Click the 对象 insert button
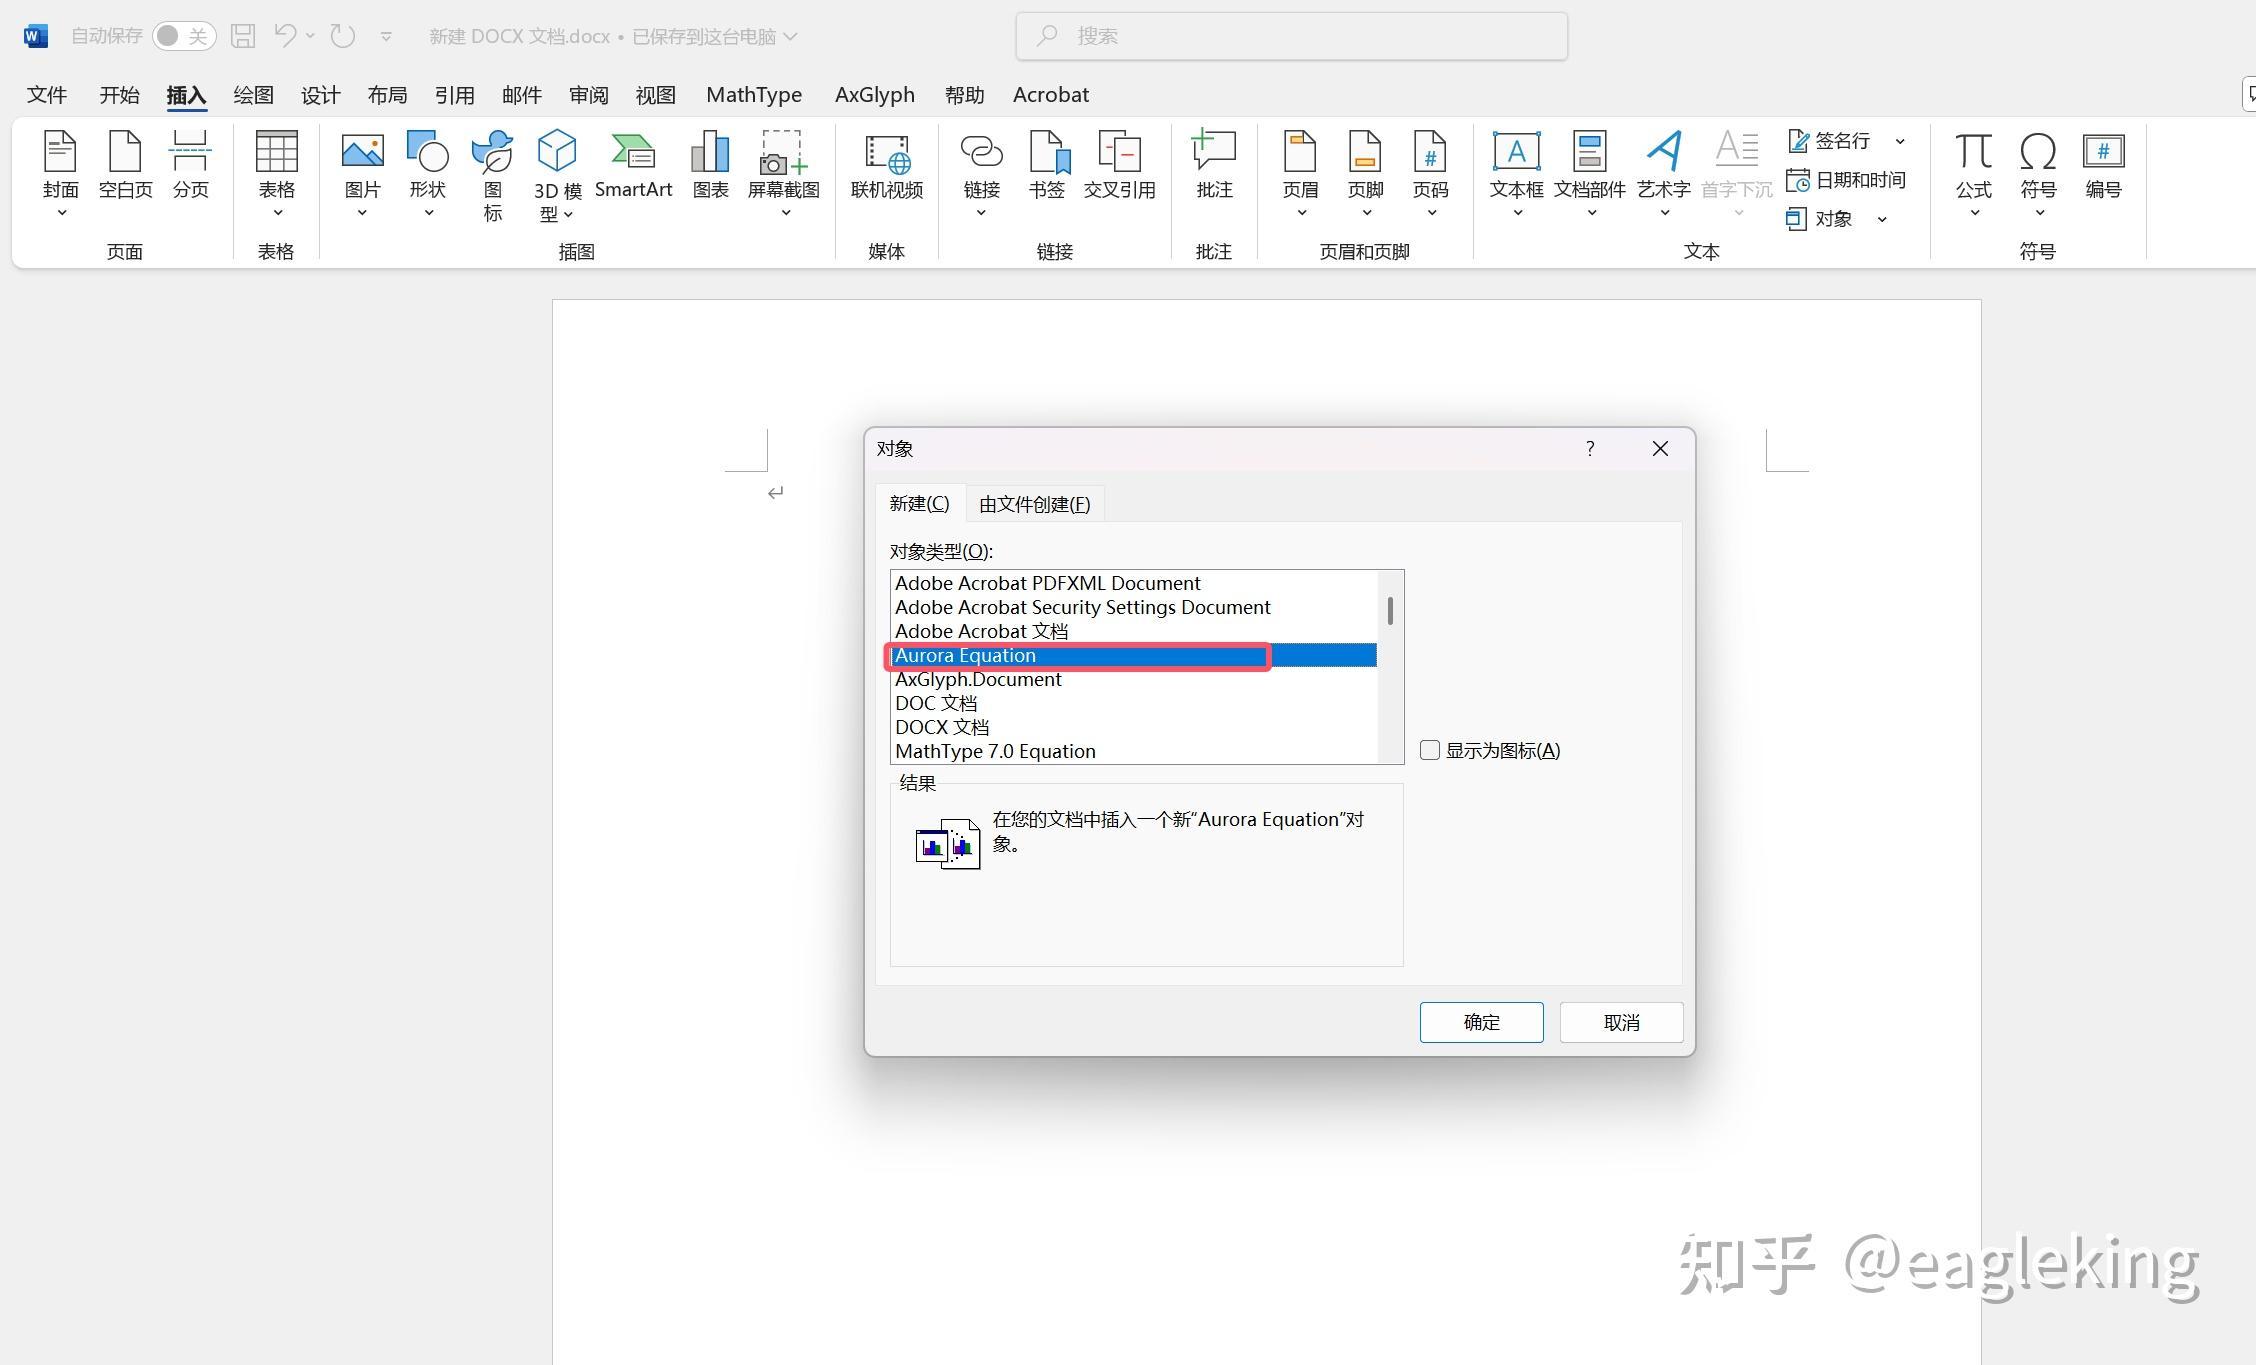The image size is (2256, 1365). pyautogui.click(x=1820, y=219)
